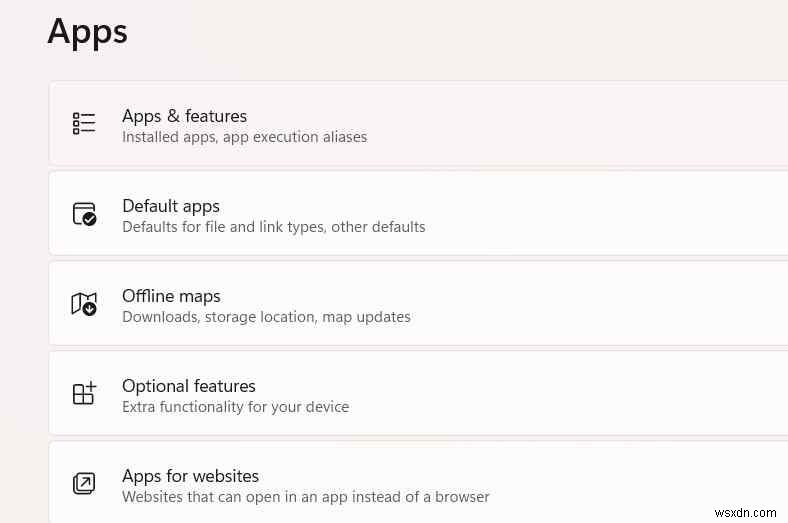Screen dimensions: 788x523
Task: Click the Apps & features list icon
Action: click(84, 123)
